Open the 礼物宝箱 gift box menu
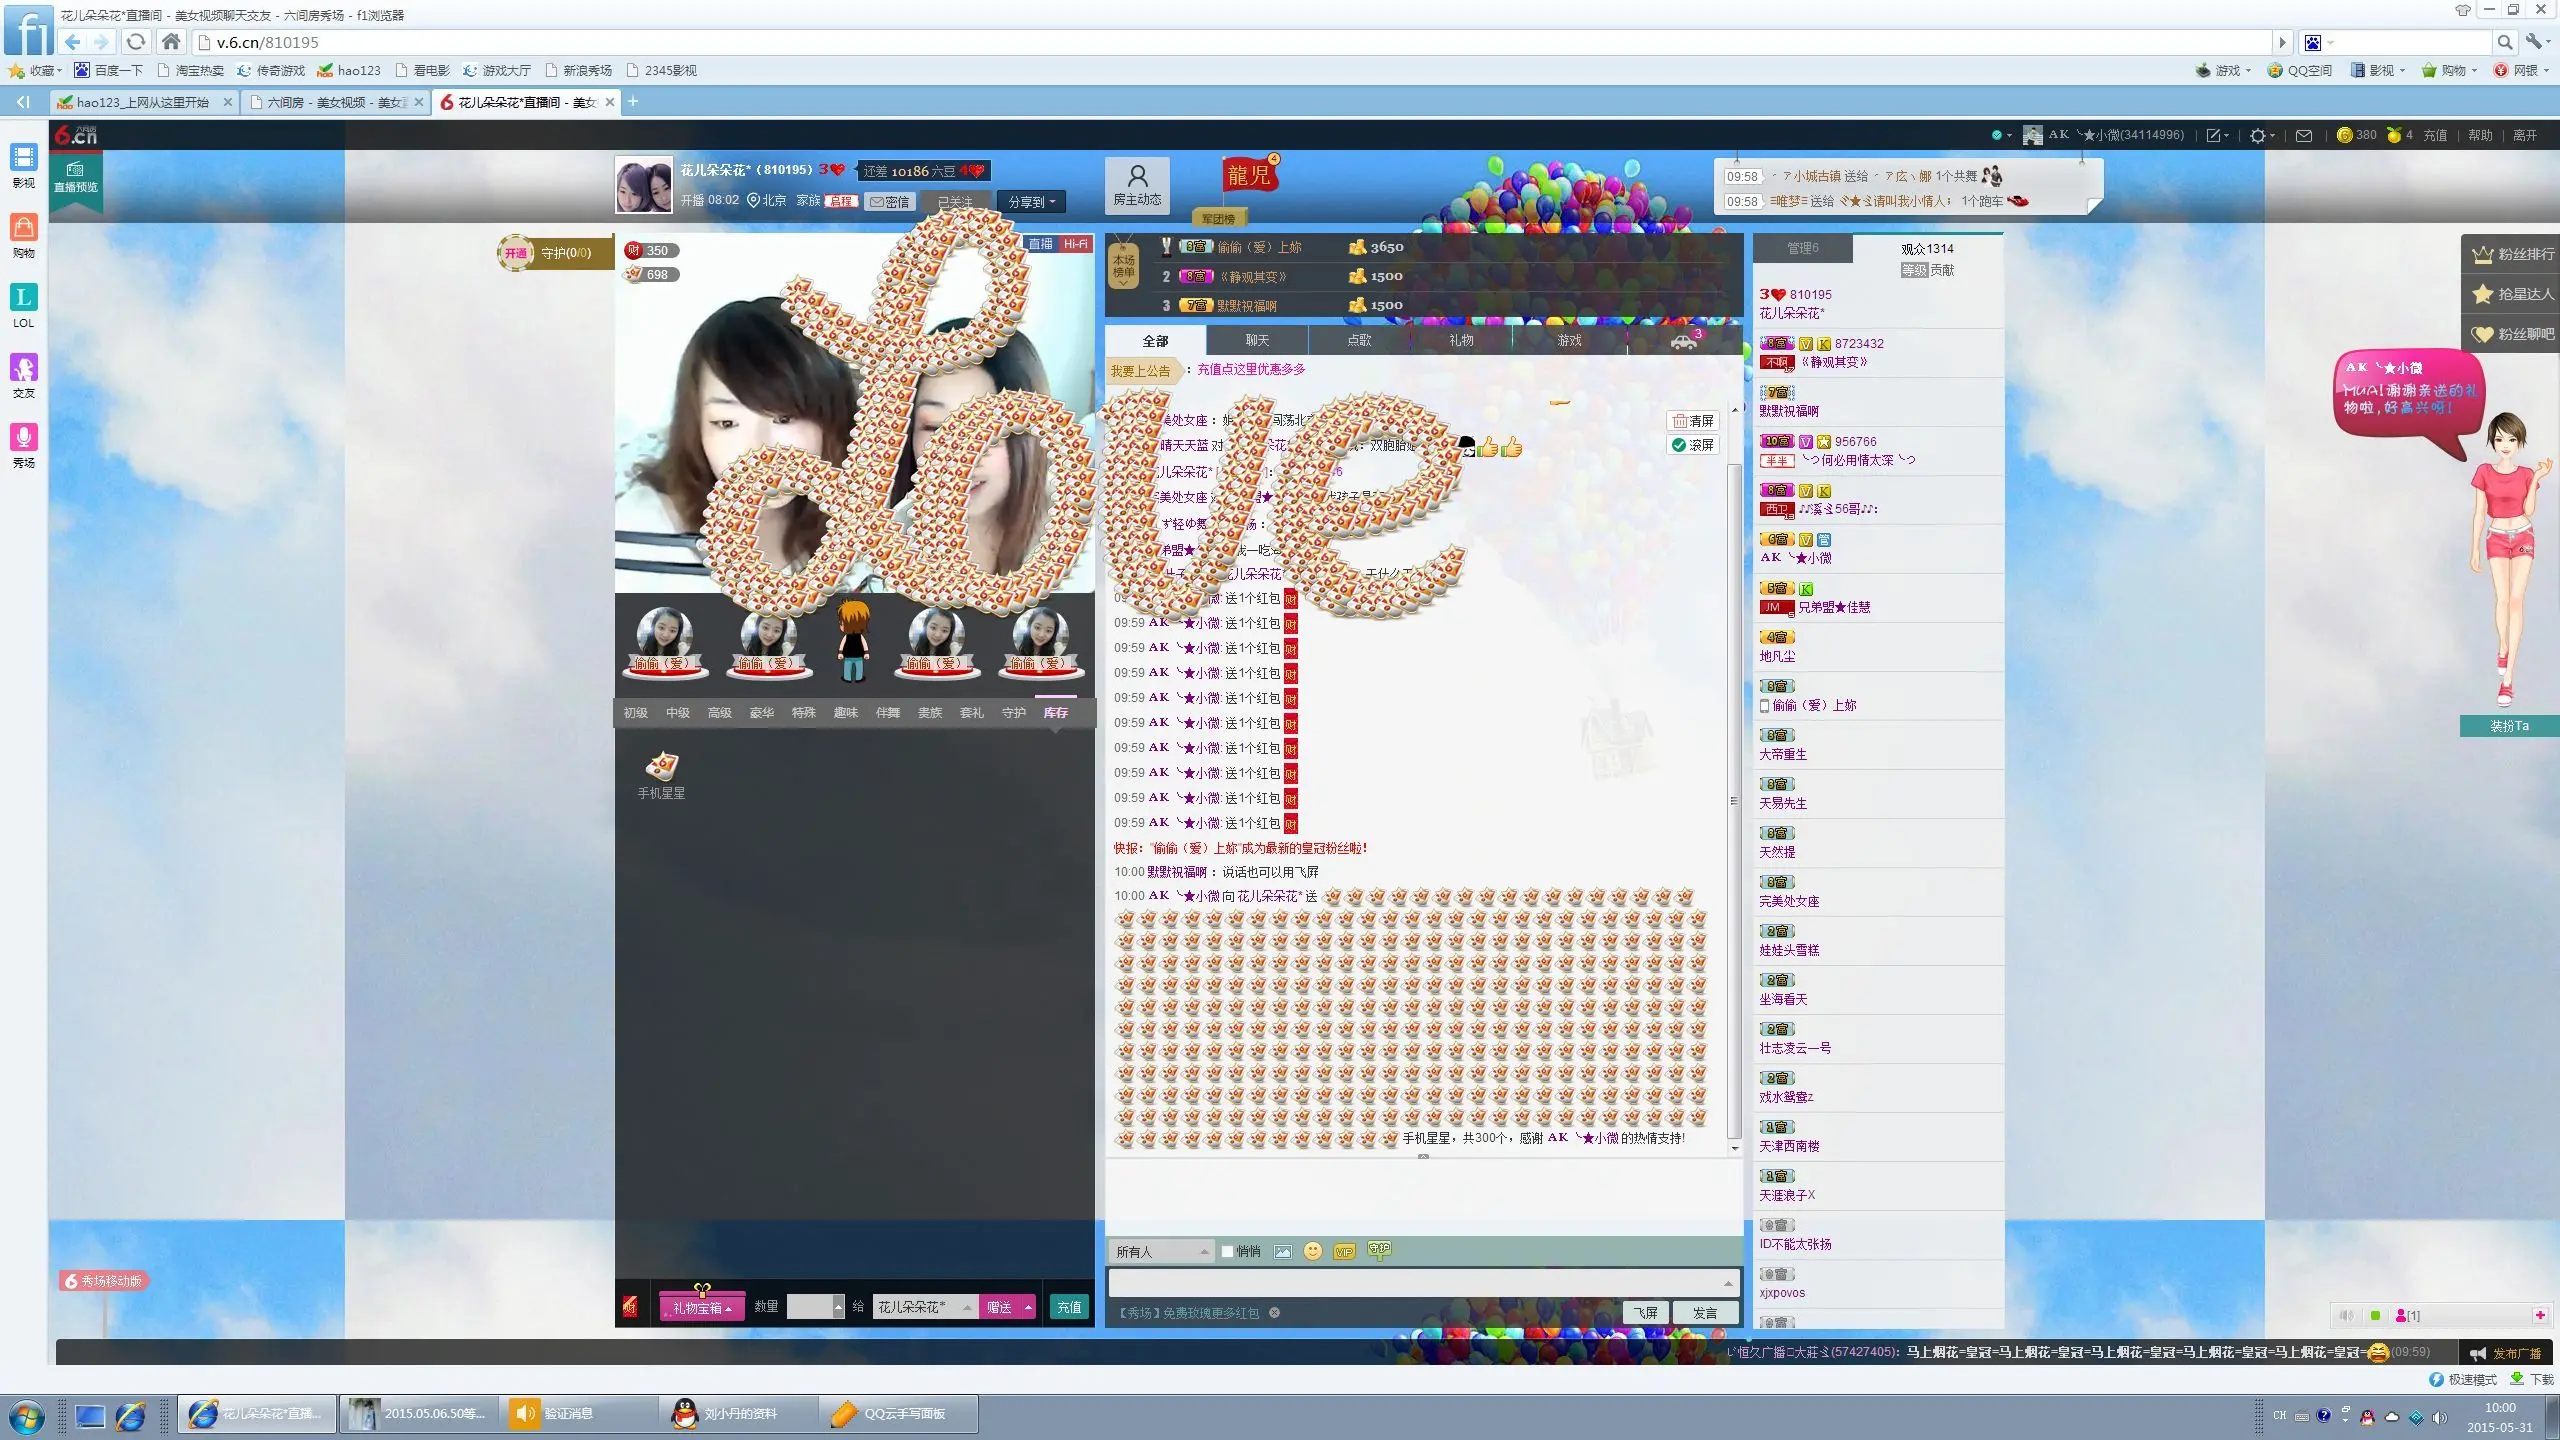The height and width of the screenshot is (1440, 2560). (x=702, y=1307)
